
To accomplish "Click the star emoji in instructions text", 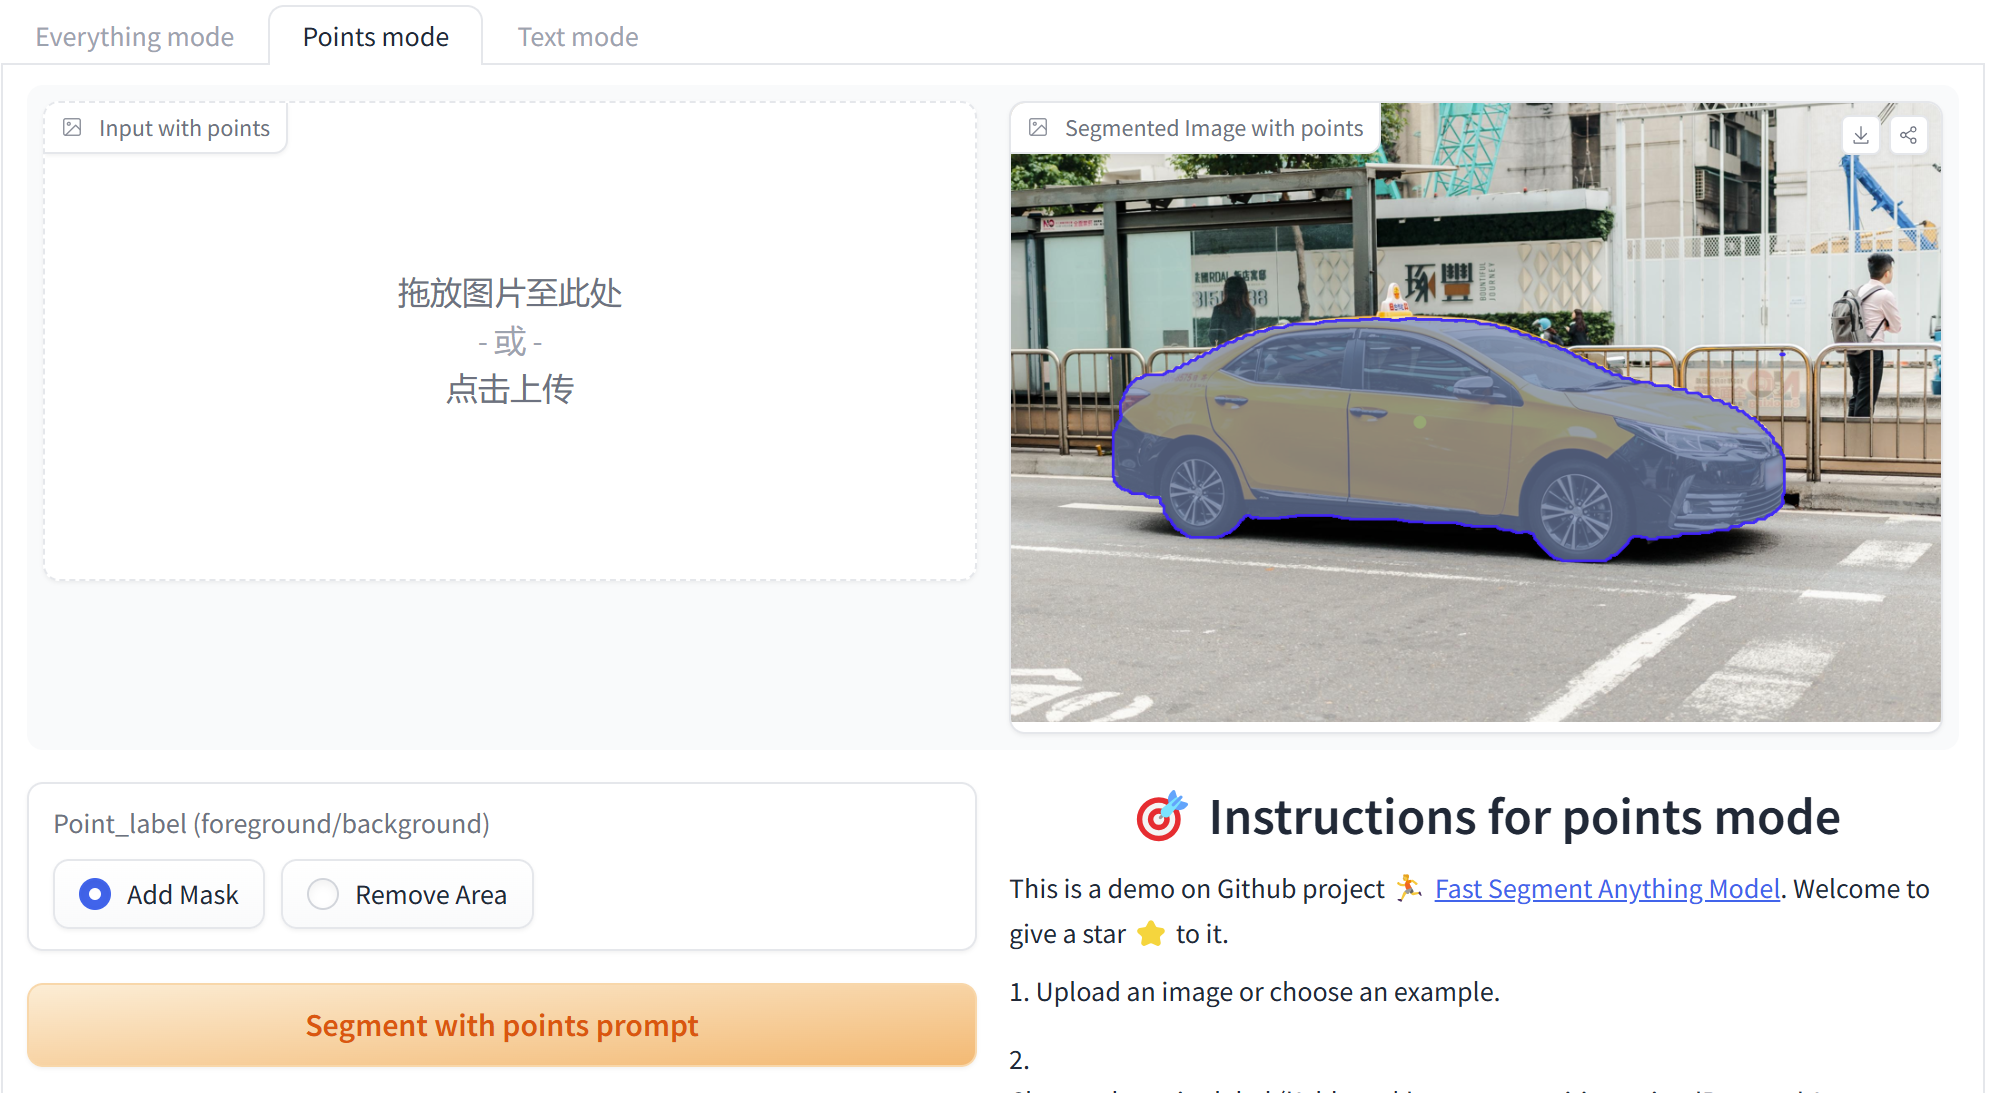I will click(1151, 933).
